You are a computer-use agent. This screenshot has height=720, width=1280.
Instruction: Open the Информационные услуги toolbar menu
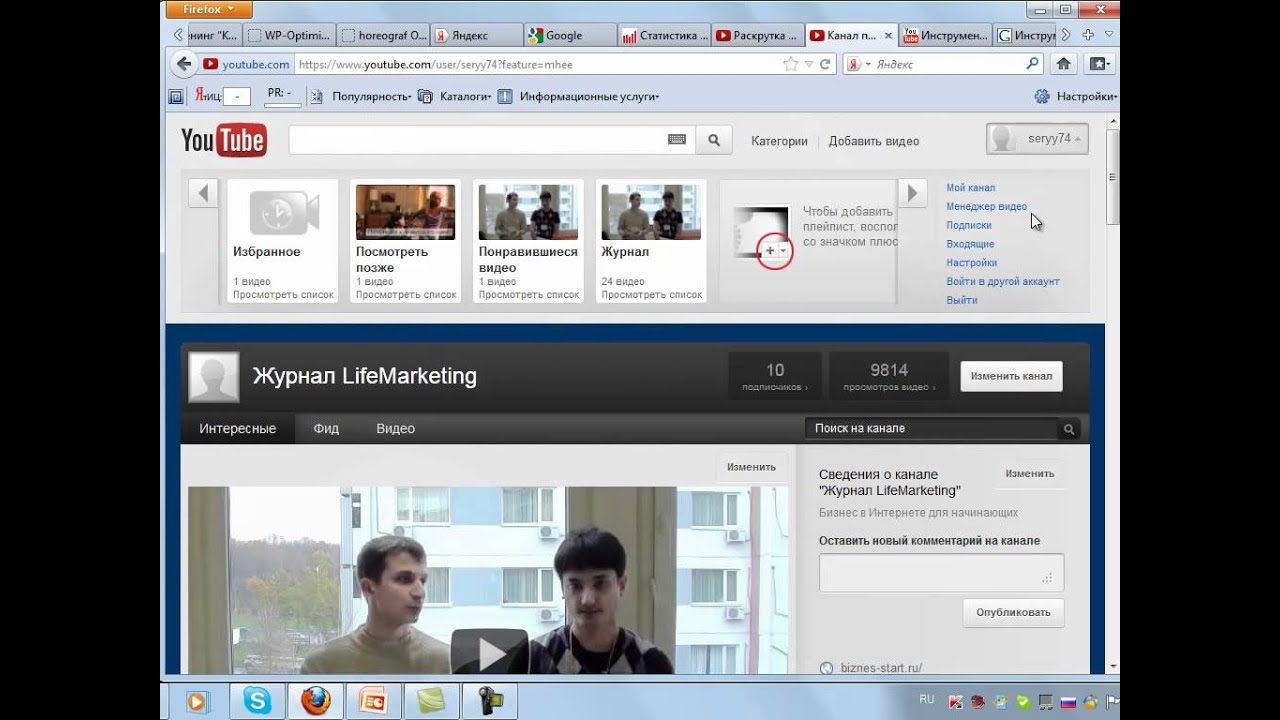coord(579,97)
